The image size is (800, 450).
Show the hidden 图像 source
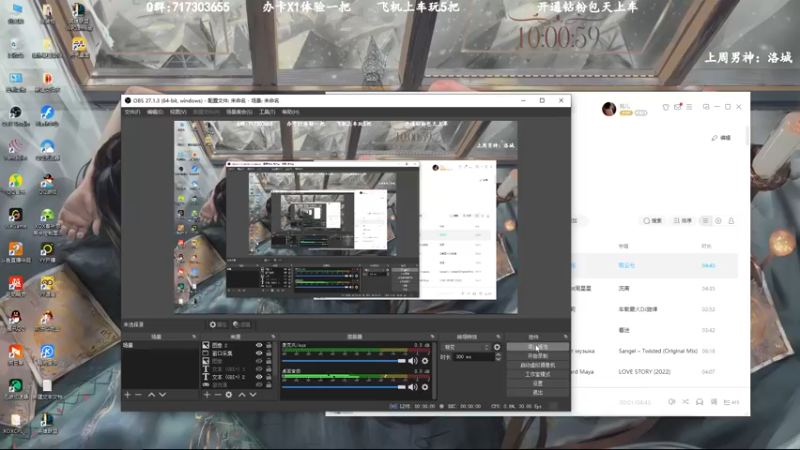click(x=259, y=361)
